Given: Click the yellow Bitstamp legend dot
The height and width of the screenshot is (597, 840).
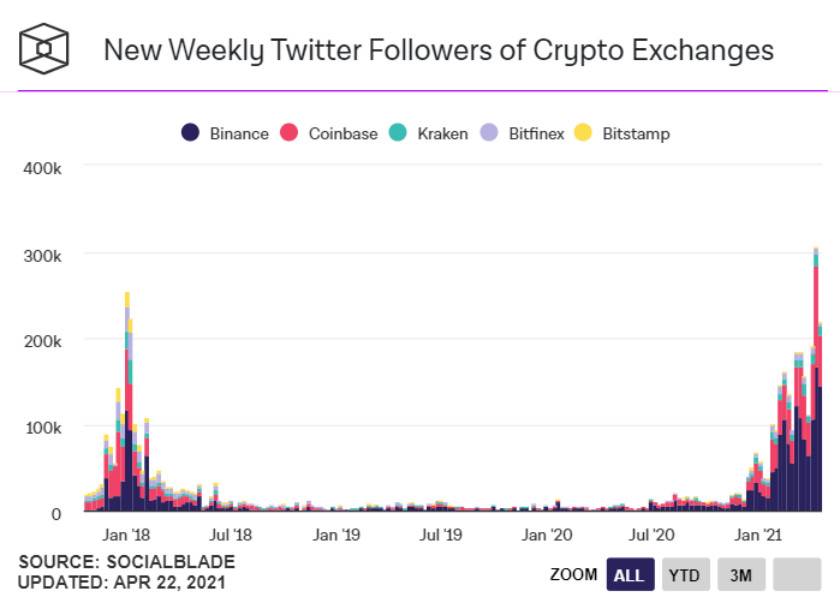Looking at the screenshot, I should 583,133.
